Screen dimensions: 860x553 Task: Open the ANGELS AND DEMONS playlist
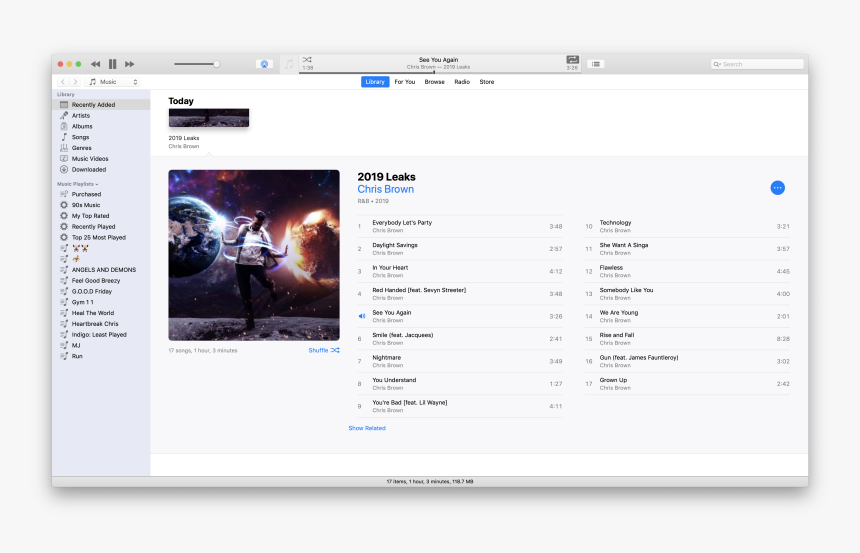pos(101,270)
